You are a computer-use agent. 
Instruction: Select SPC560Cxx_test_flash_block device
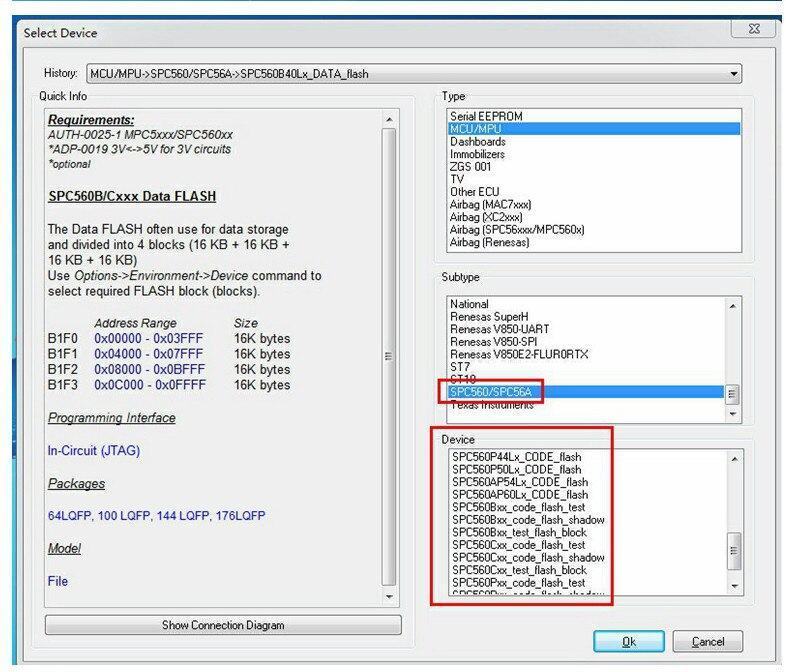point(519,570)
